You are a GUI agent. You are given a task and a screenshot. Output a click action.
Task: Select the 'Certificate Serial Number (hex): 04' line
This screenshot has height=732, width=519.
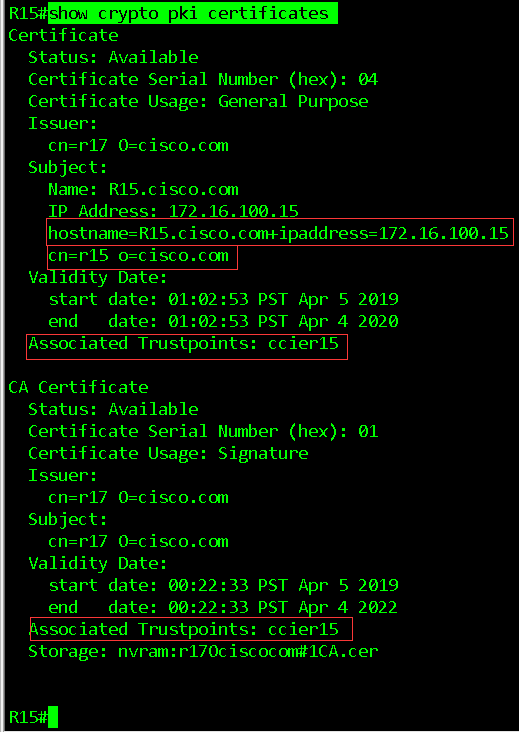(x=203, y=79)
